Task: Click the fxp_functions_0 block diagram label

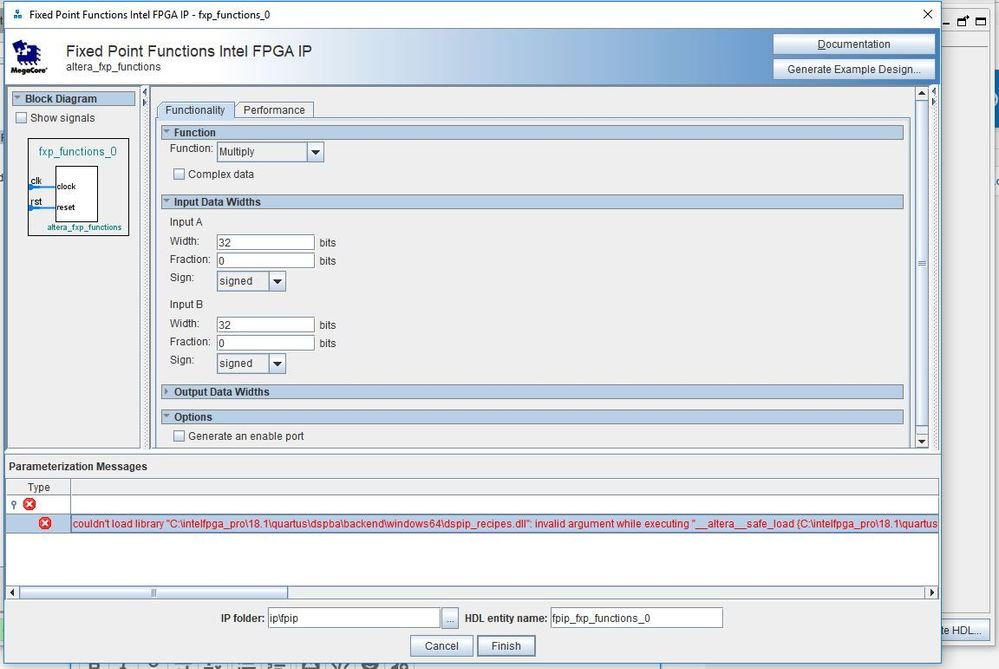Action: (x=78, y=152)
